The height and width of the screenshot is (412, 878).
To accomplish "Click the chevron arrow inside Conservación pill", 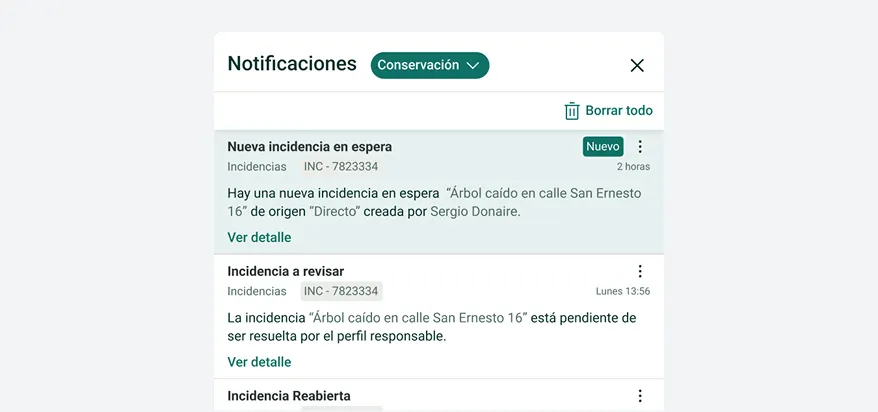I will [x=473, y=65].
